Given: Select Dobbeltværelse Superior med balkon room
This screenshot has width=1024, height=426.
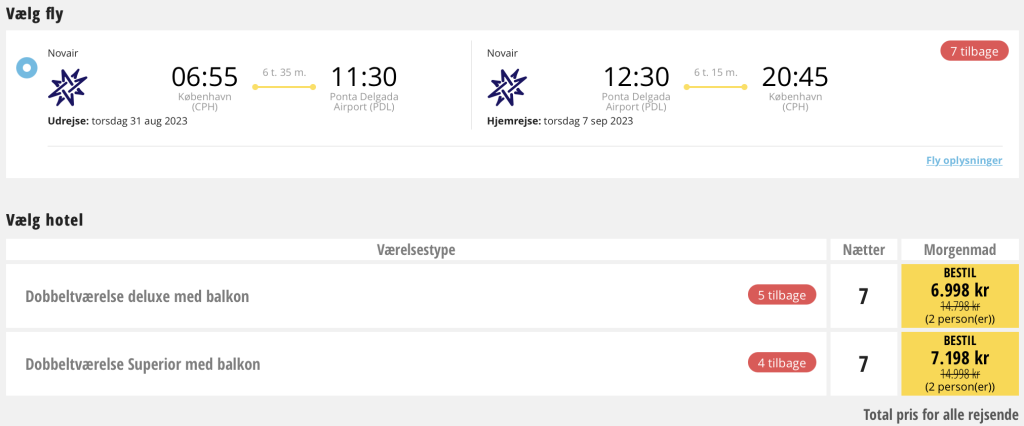Looking at the screenshot, I should [143, 364].
